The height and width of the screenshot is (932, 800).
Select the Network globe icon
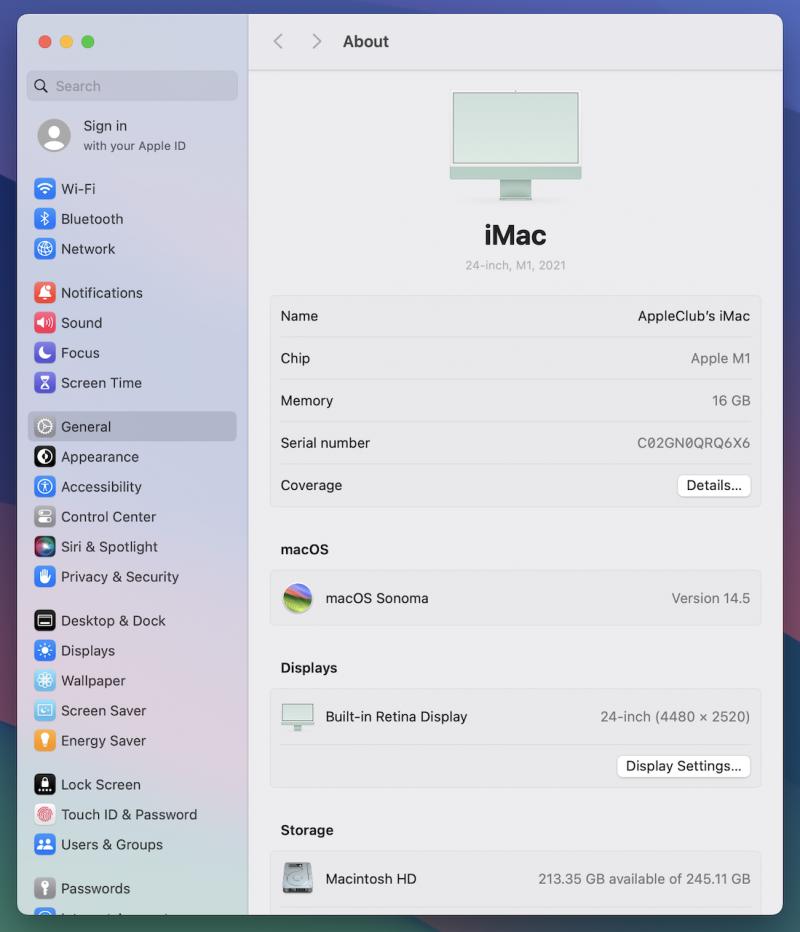coord(45,249)
